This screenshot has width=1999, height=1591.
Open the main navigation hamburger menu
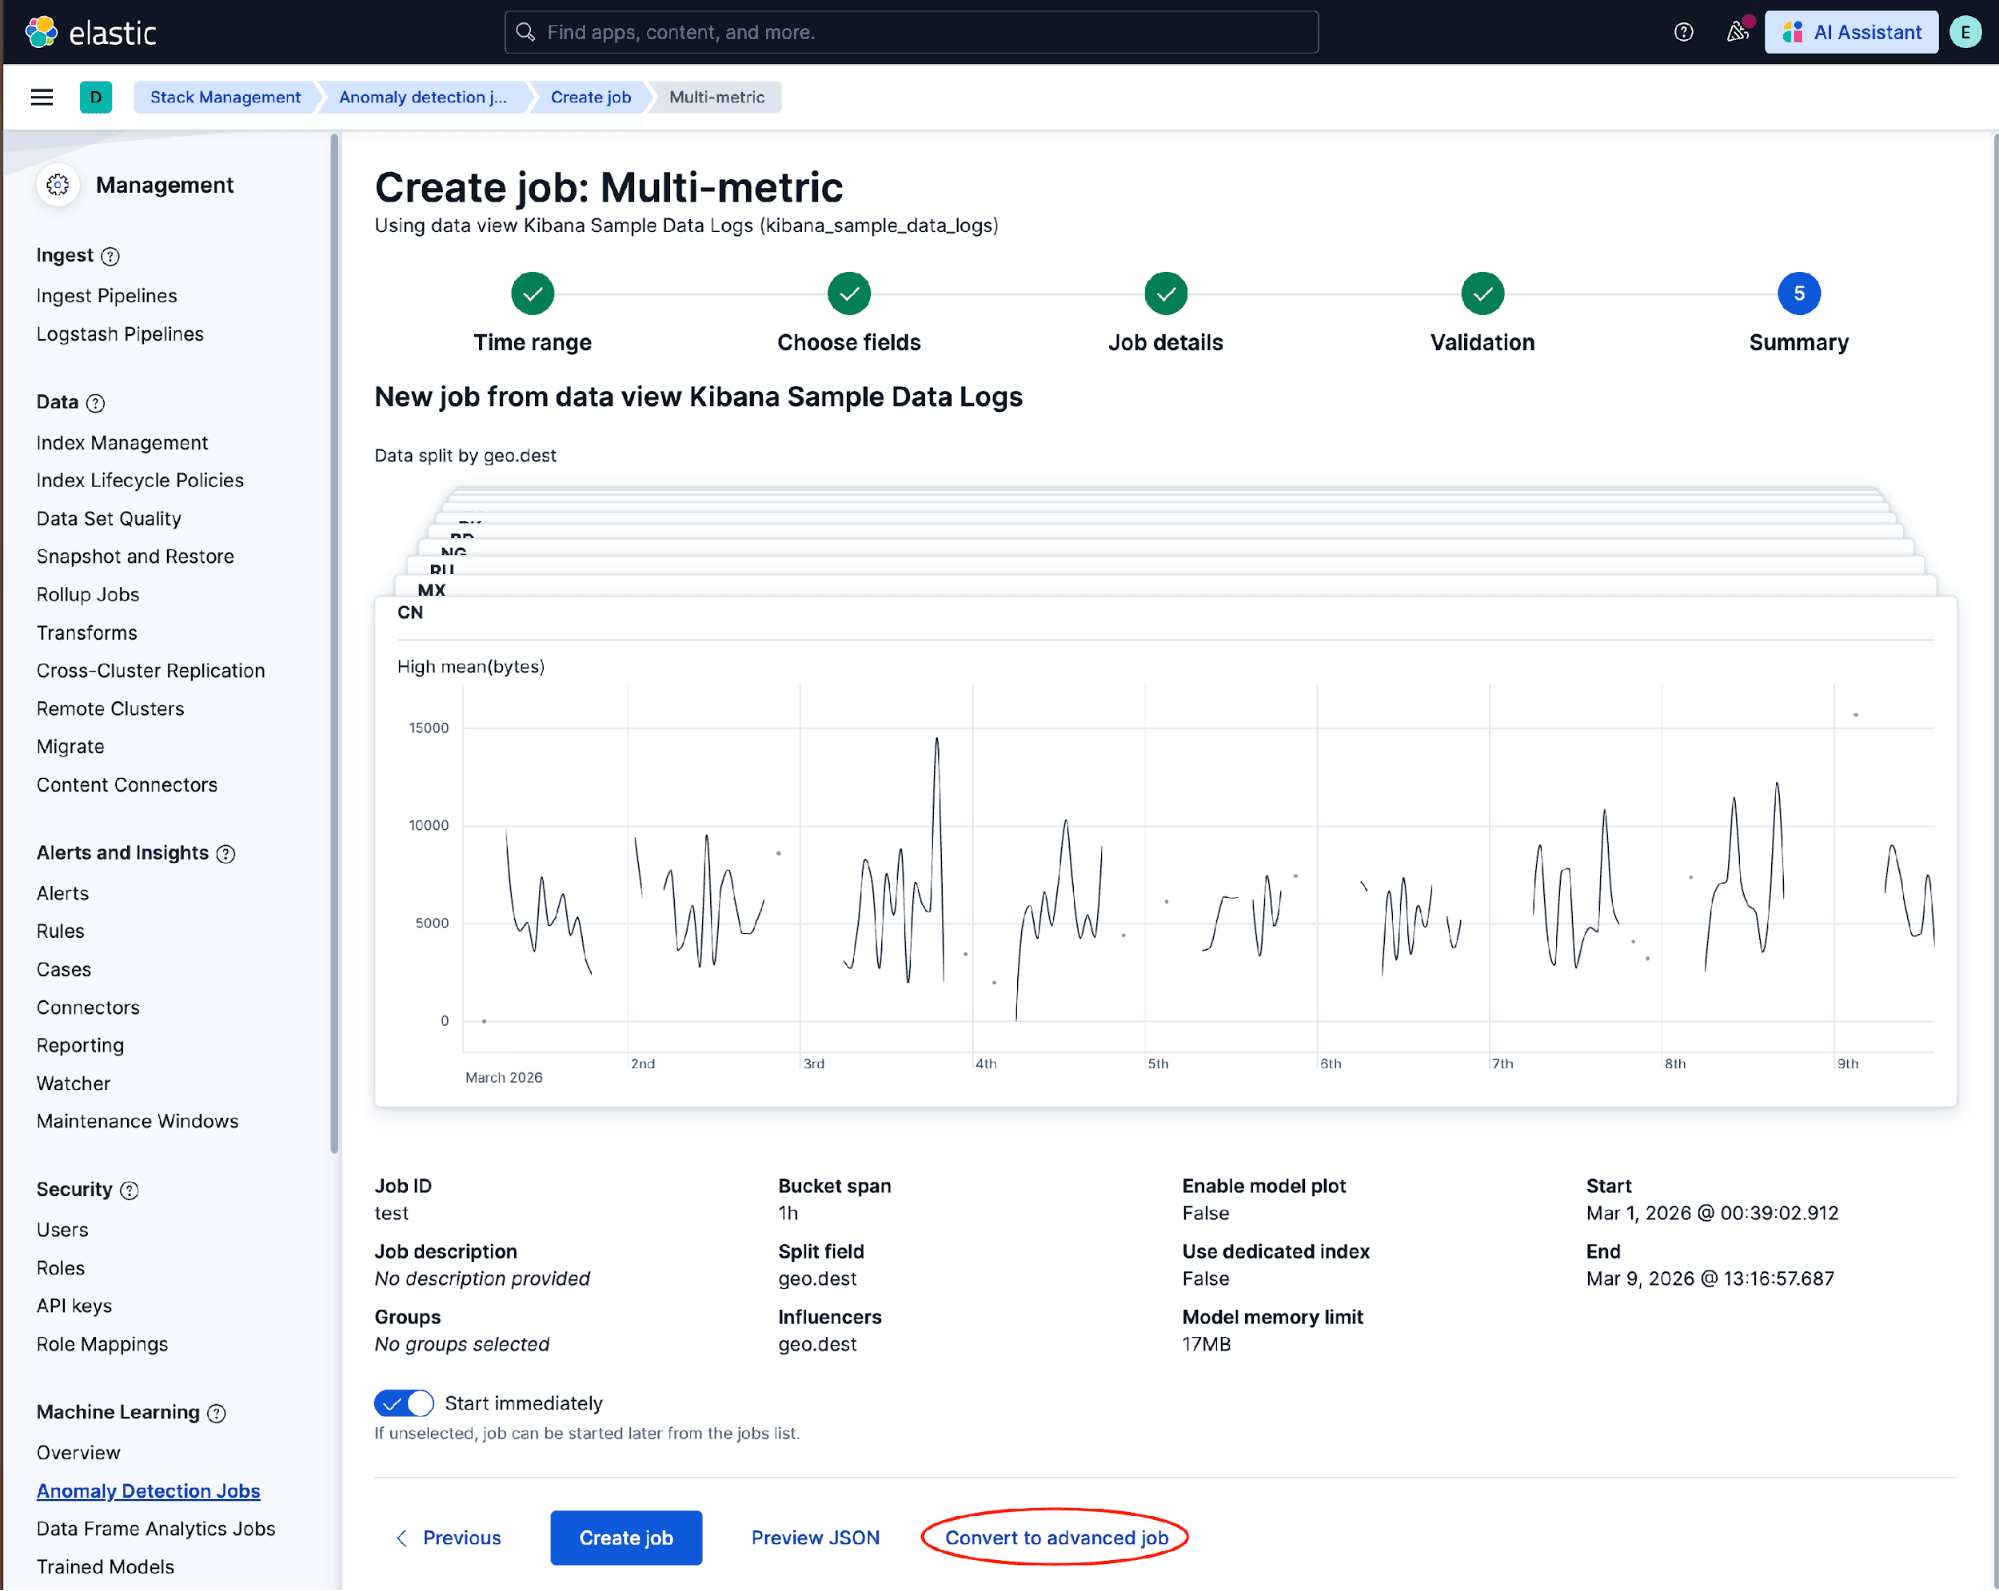tap(41, 97)
